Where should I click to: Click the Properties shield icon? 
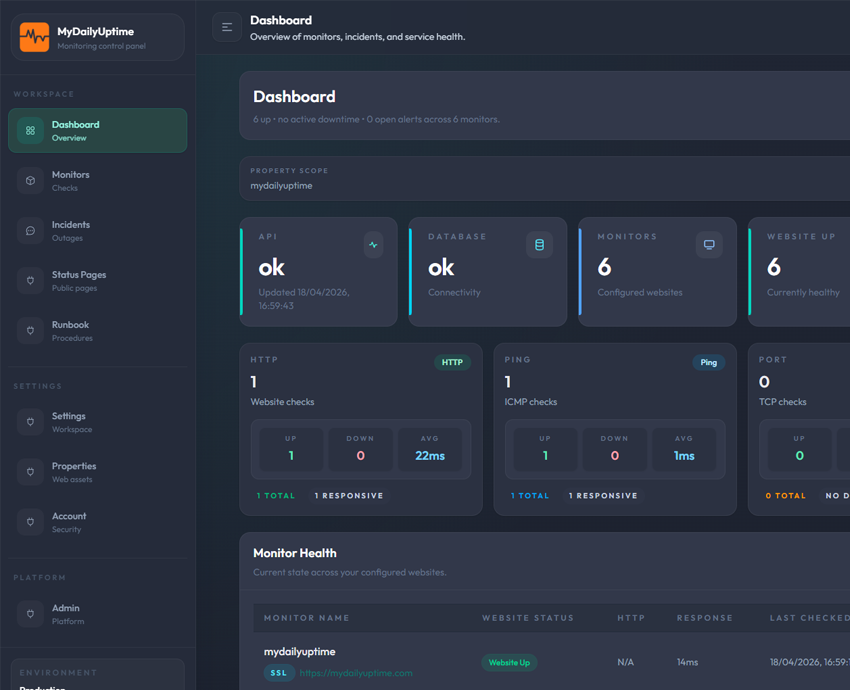click(30, 472)
